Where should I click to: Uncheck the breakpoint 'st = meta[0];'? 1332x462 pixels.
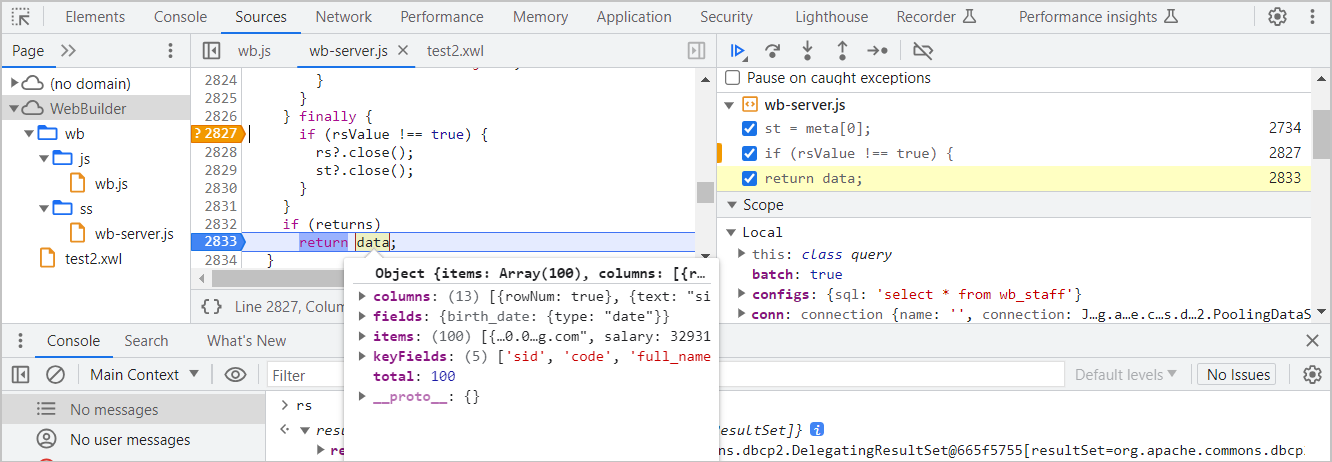pyautogui.click(x=749, y=128)
